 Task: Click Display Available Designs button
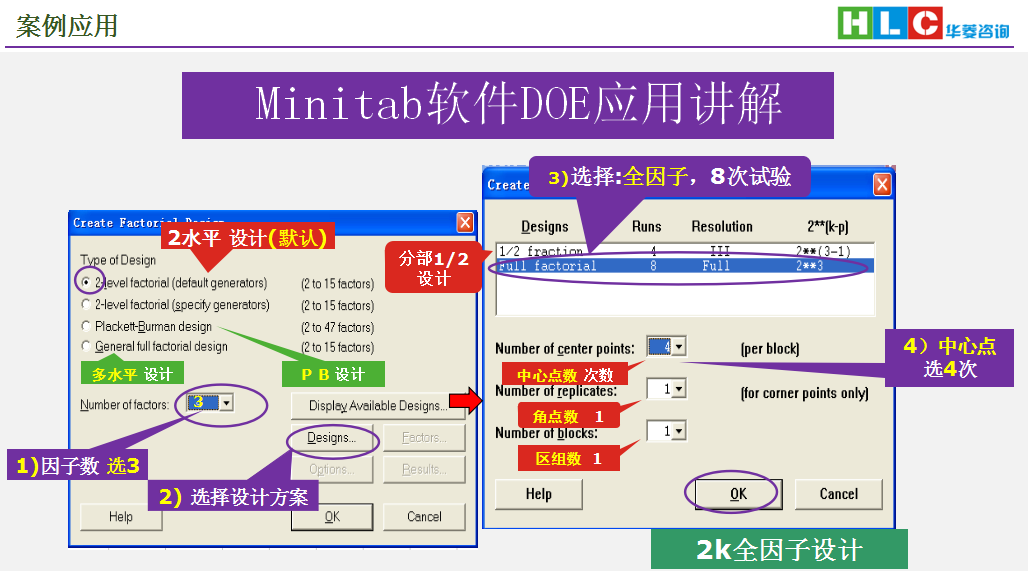click(x=378, y=406)
